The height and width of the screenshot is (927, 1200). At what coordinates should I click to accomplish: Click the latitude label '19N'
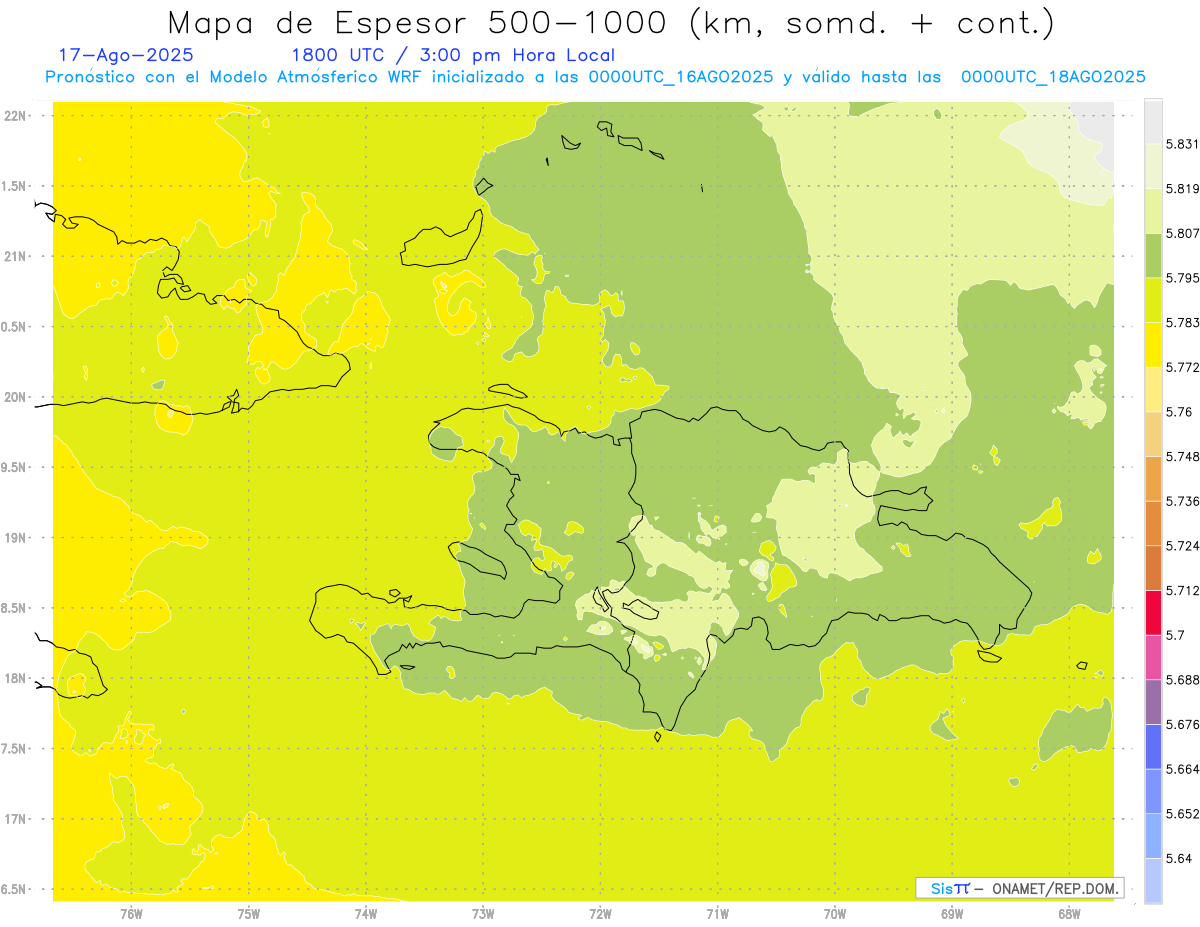(16, 538)
